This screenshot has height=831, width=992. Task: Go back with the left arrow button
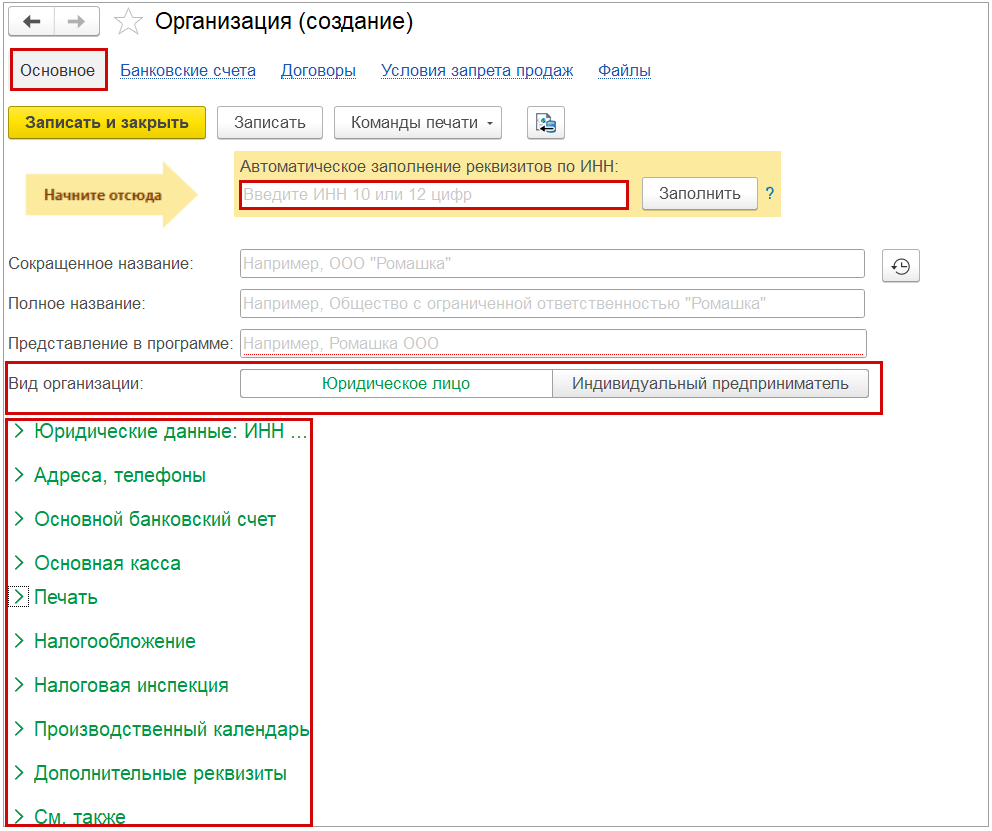32,22
